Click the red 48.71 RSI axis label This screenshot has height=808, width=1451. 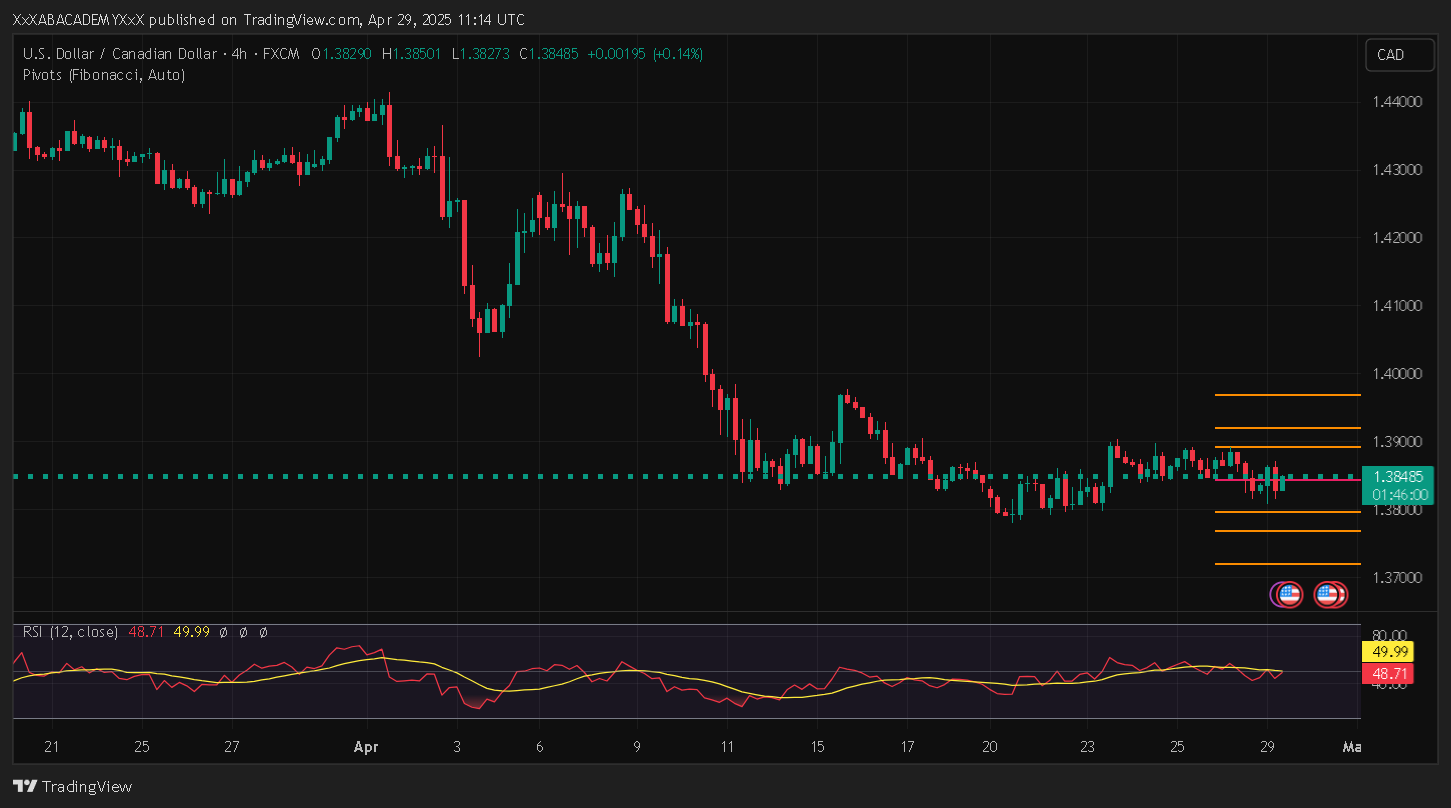pyautogui.click(x=1385, y=673)
